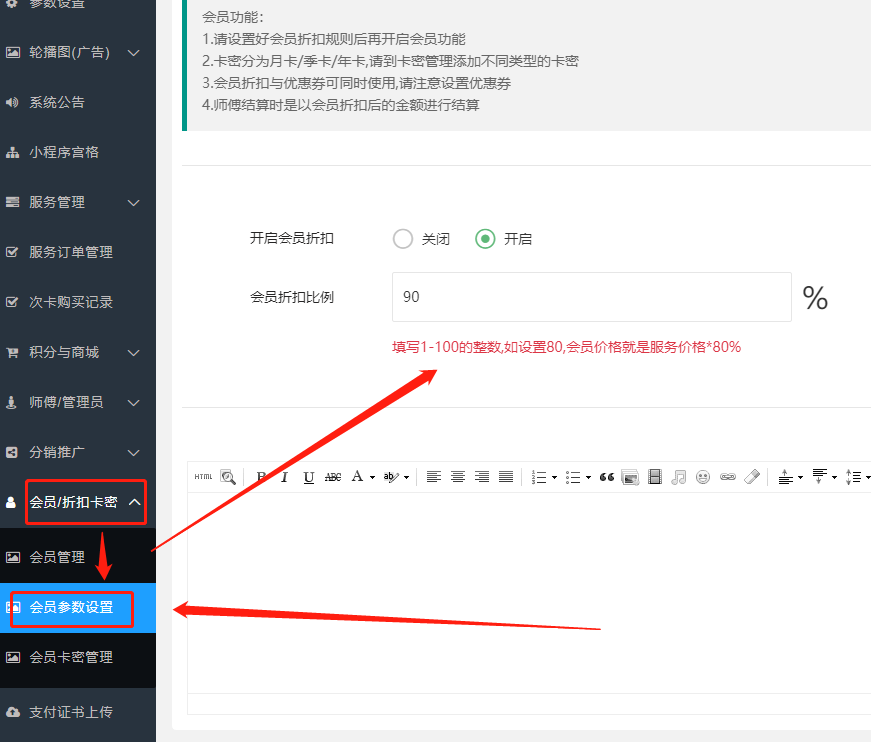The height and width of the screenshot is (742, 871).
Task: Insert a bulleted list
Action: [x=573, y=477]
